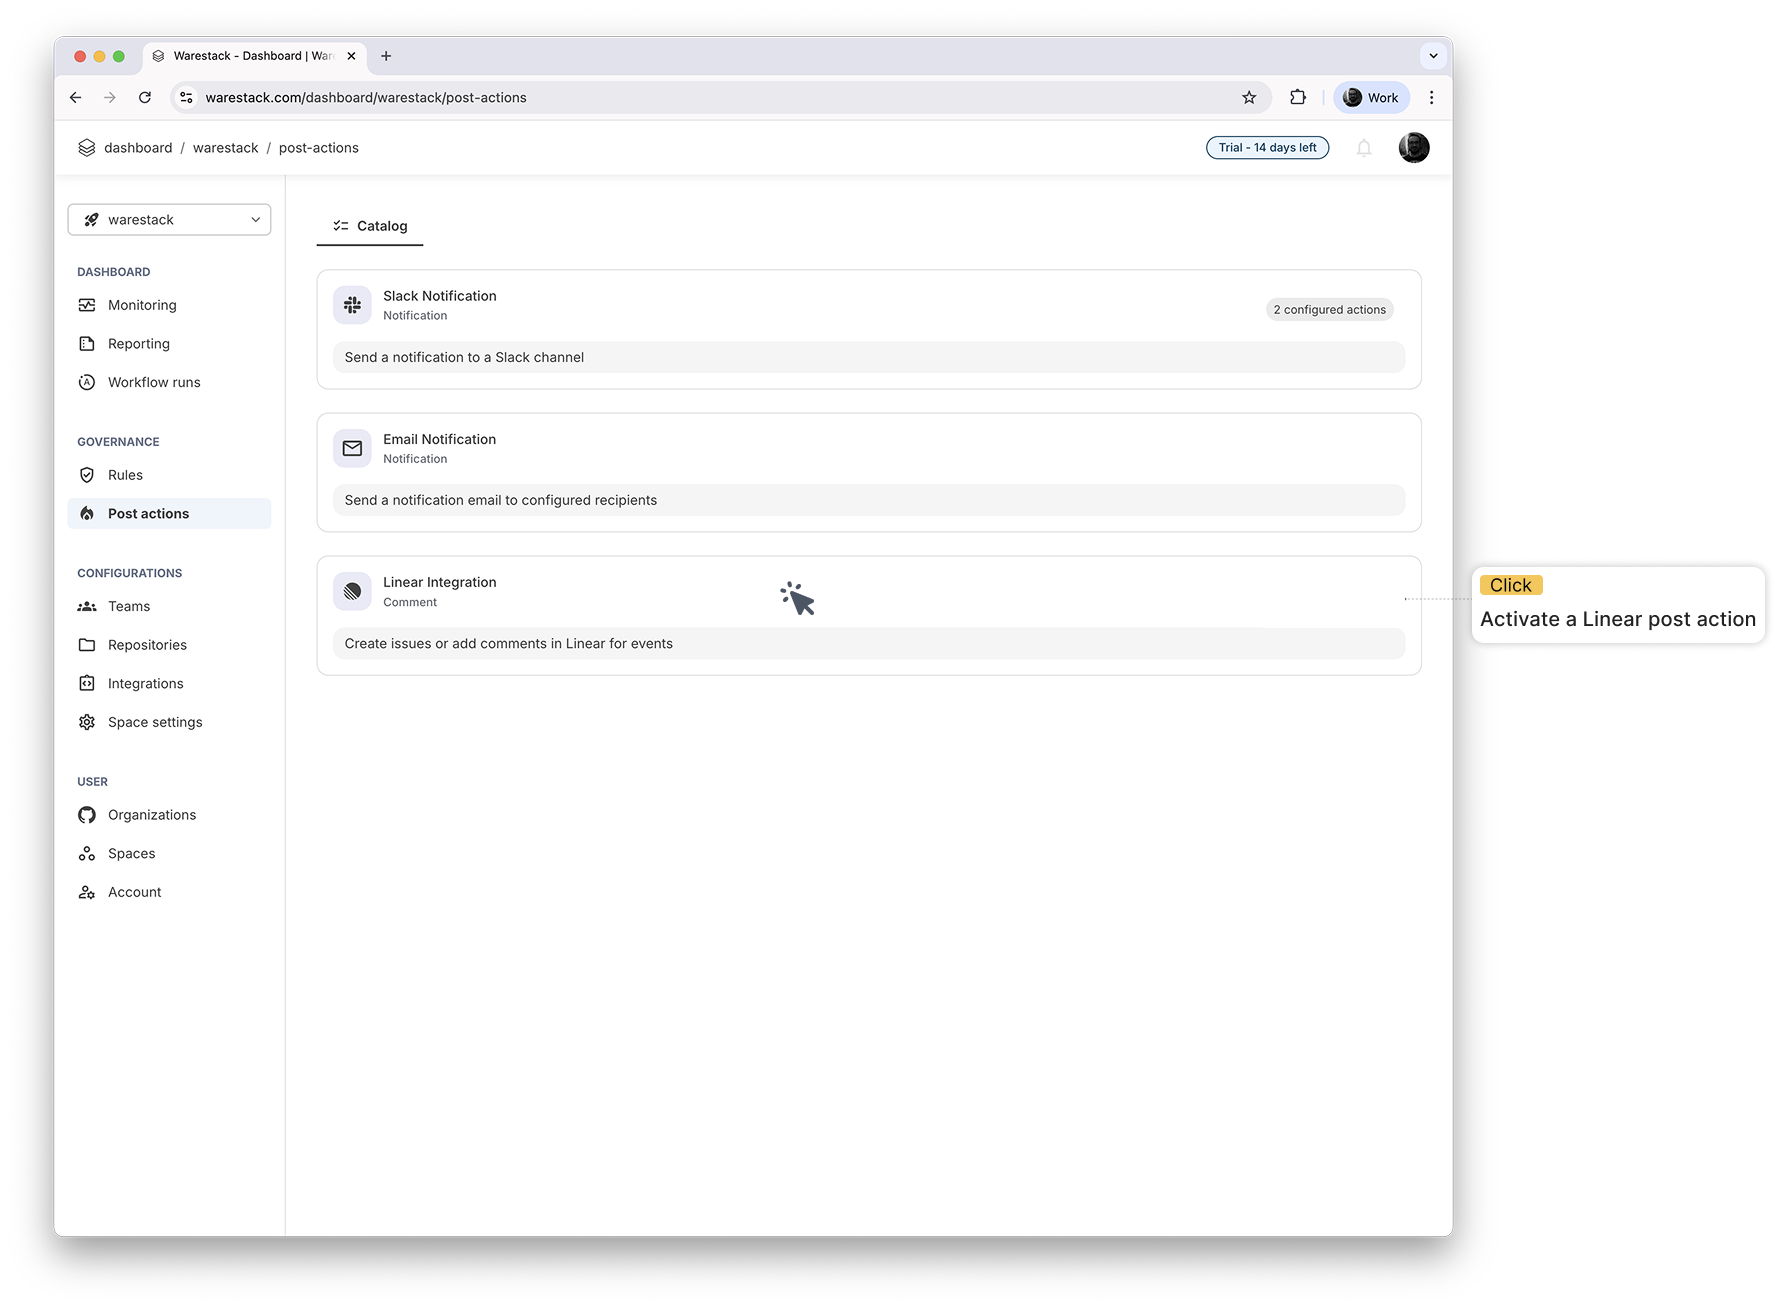Open the Integrations sidebar item
Viewport: 1775px width, 1308px height.
(x=145, y=684)
